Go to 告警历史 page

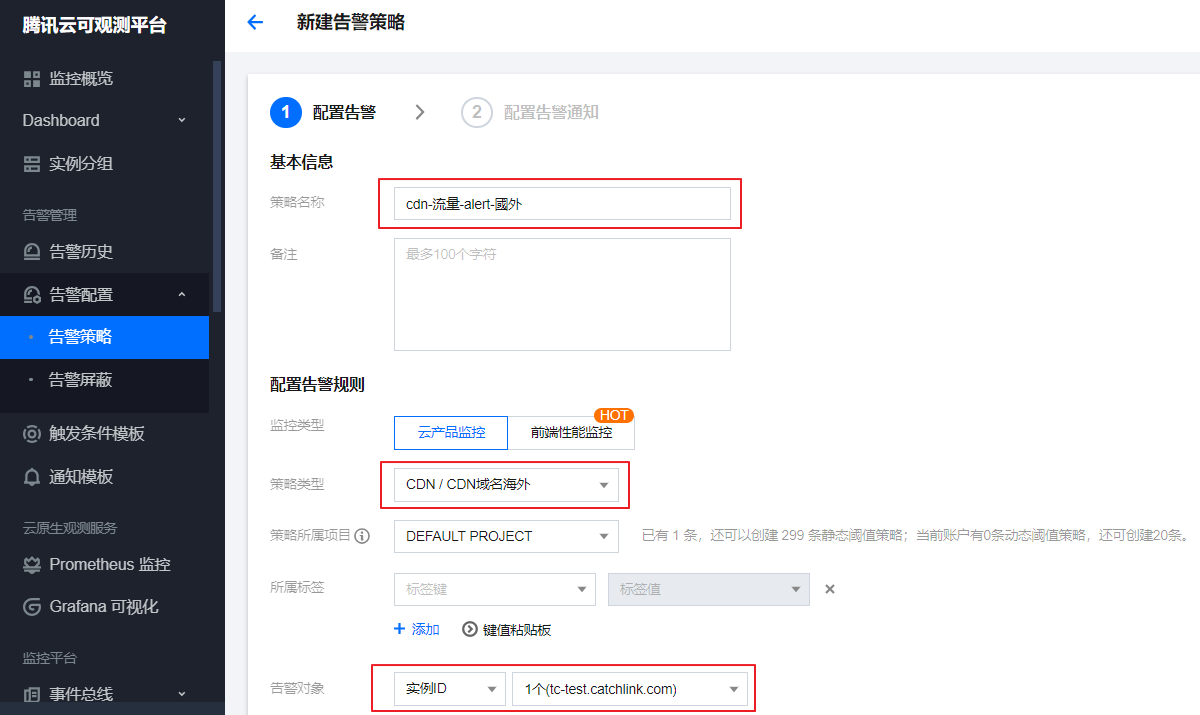tap(80, 252)
